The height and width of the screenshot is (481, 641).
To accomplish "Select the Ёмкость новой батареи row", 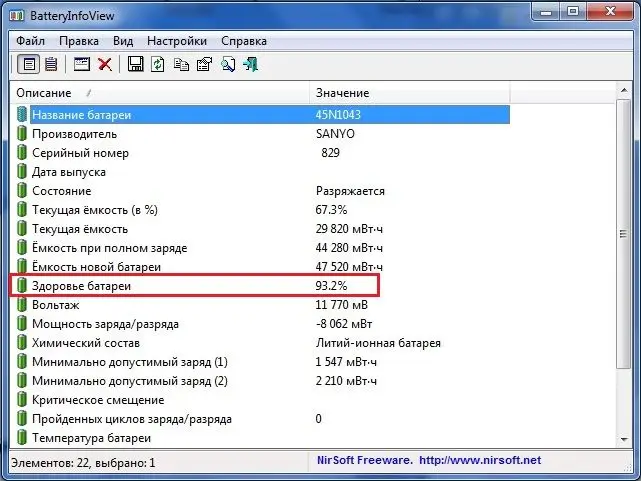I will pos(262,267).
